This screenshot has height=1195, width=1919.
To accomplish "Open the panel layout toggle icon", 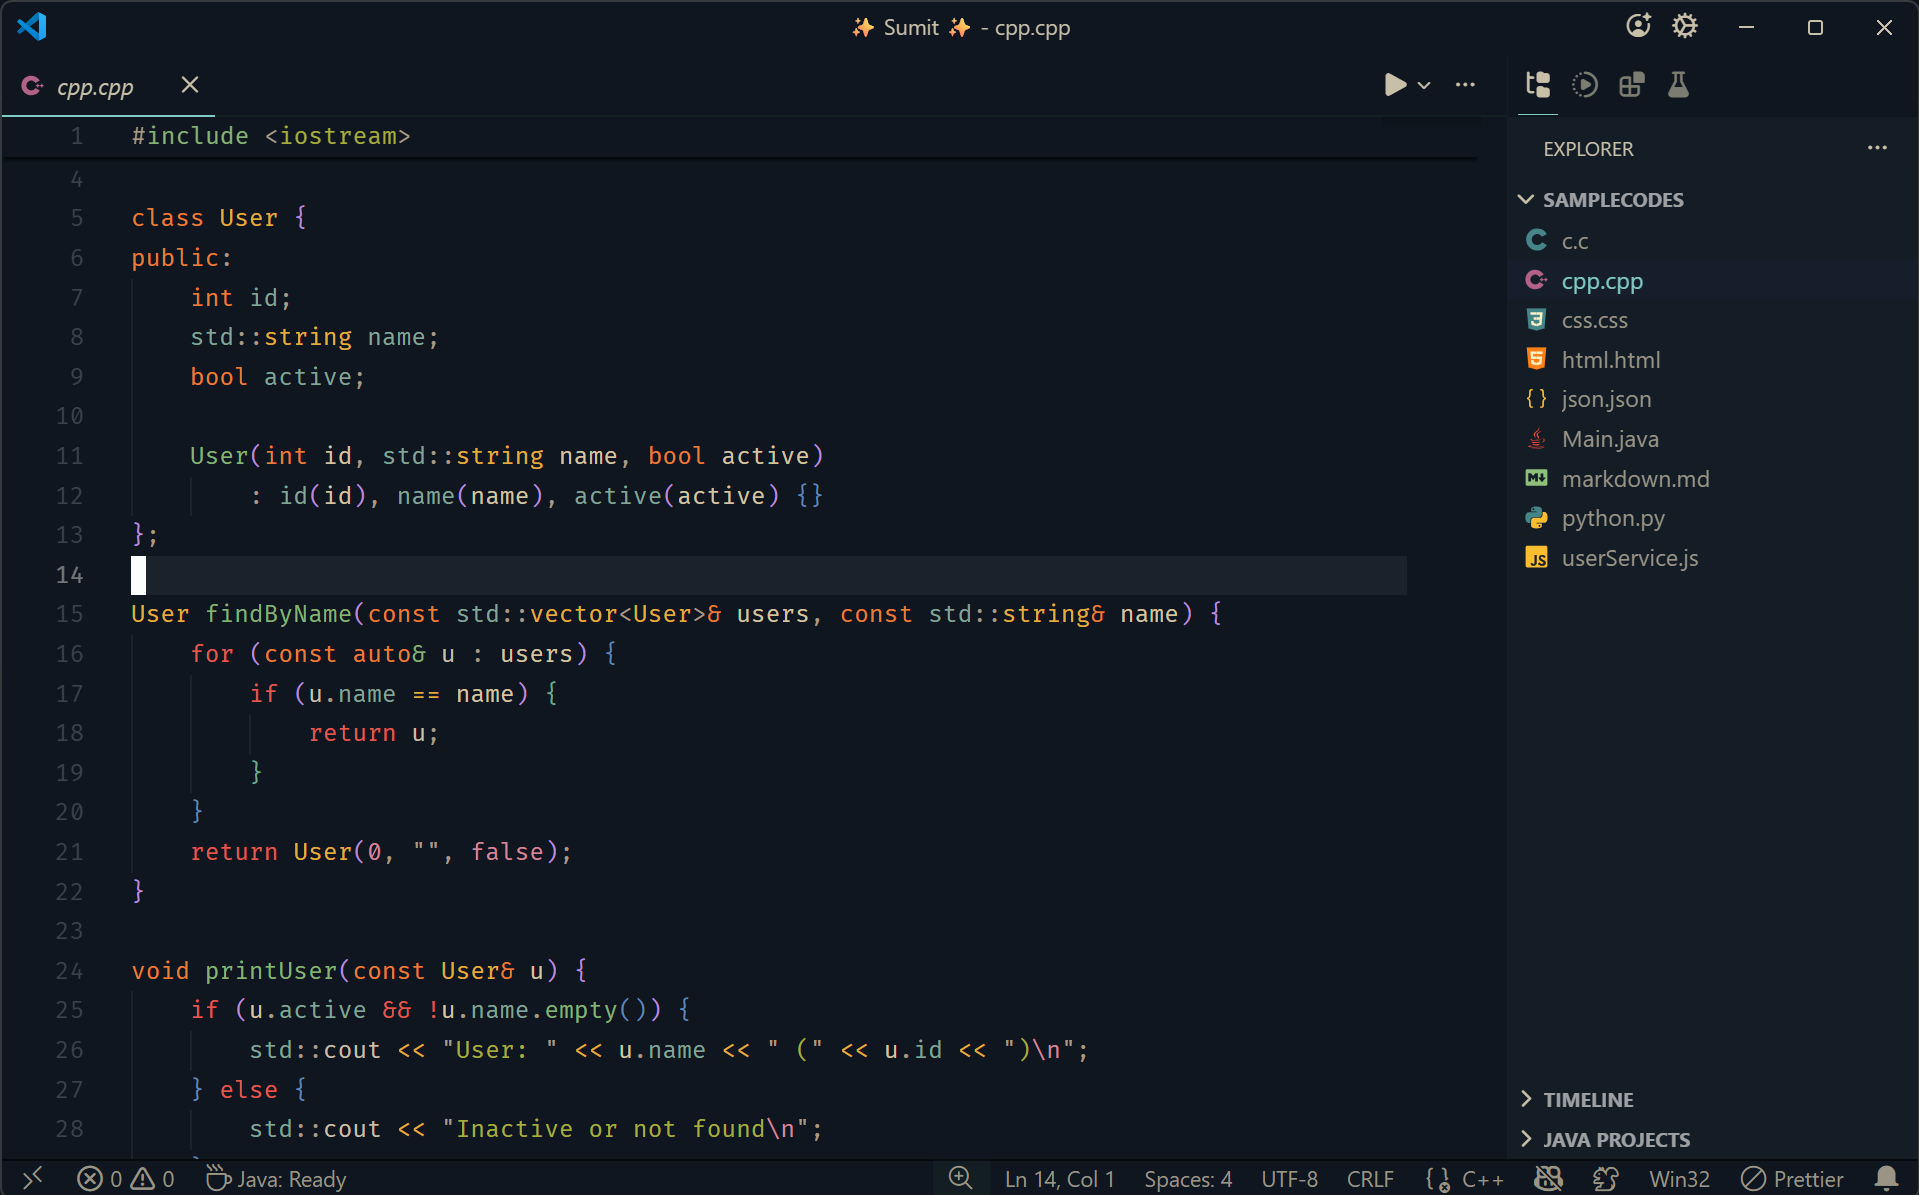I will pyautogui.click(x=1631, y=84).
